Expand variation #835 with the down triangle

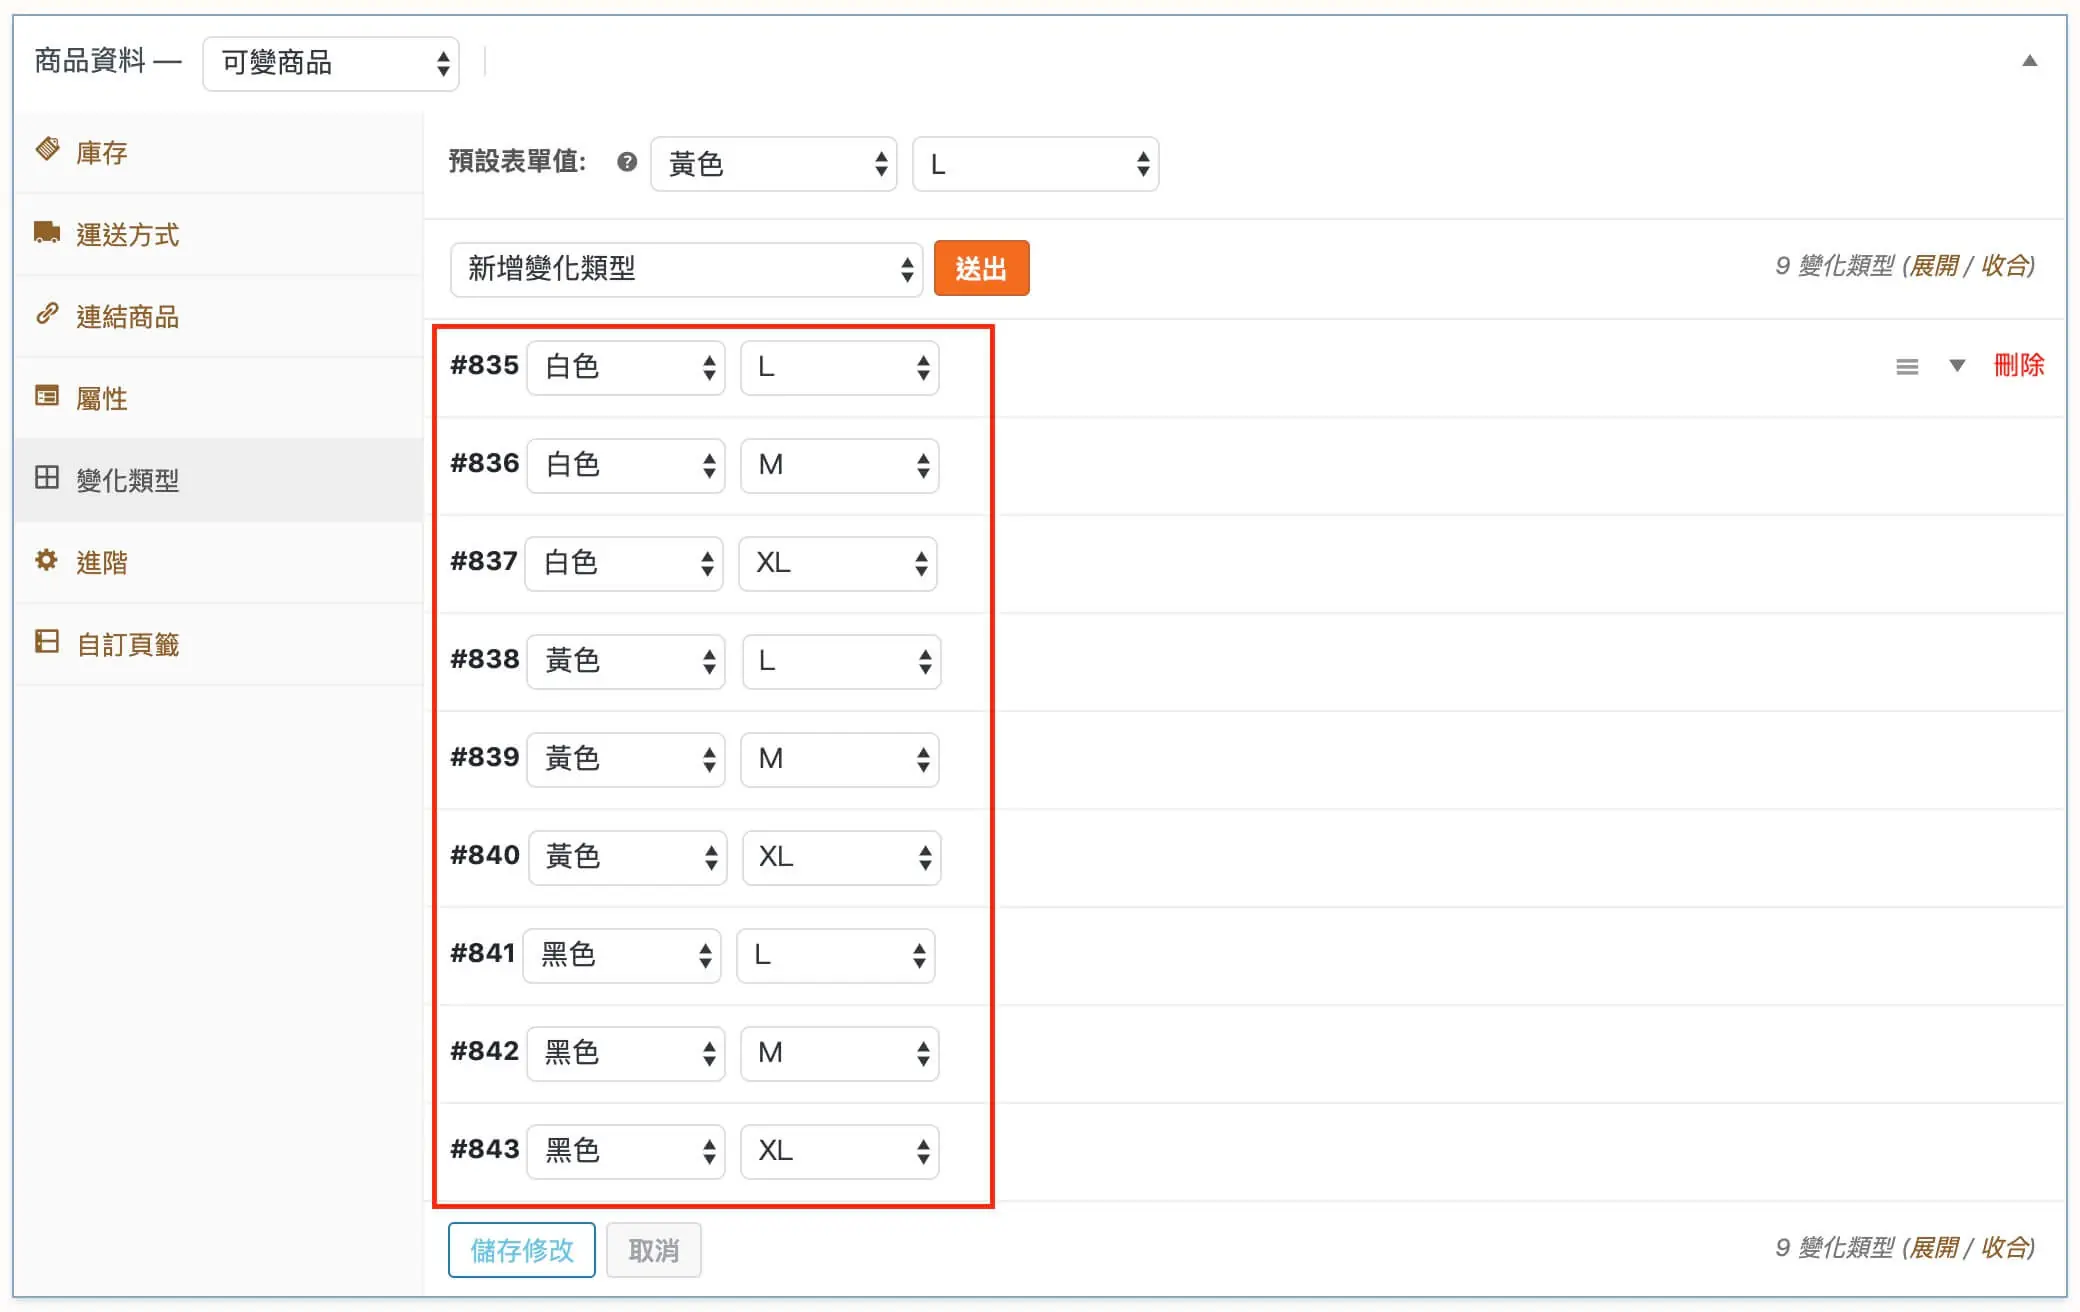point(1957,366)
